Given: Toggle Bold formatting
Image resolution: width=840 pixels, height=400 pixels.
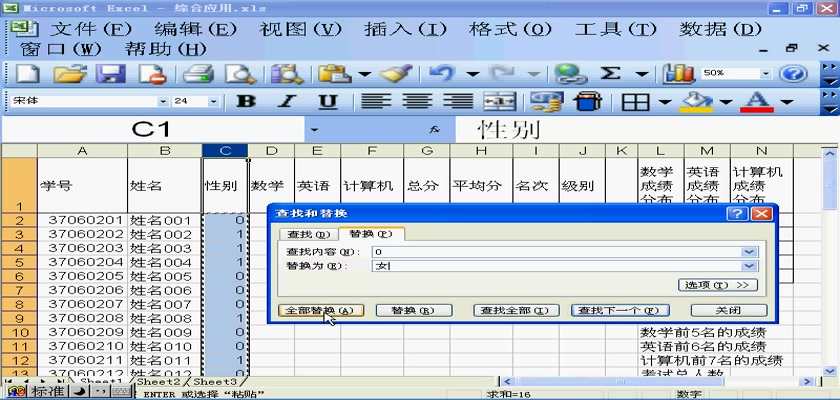Looking at the screenshot, I should 245,101.
